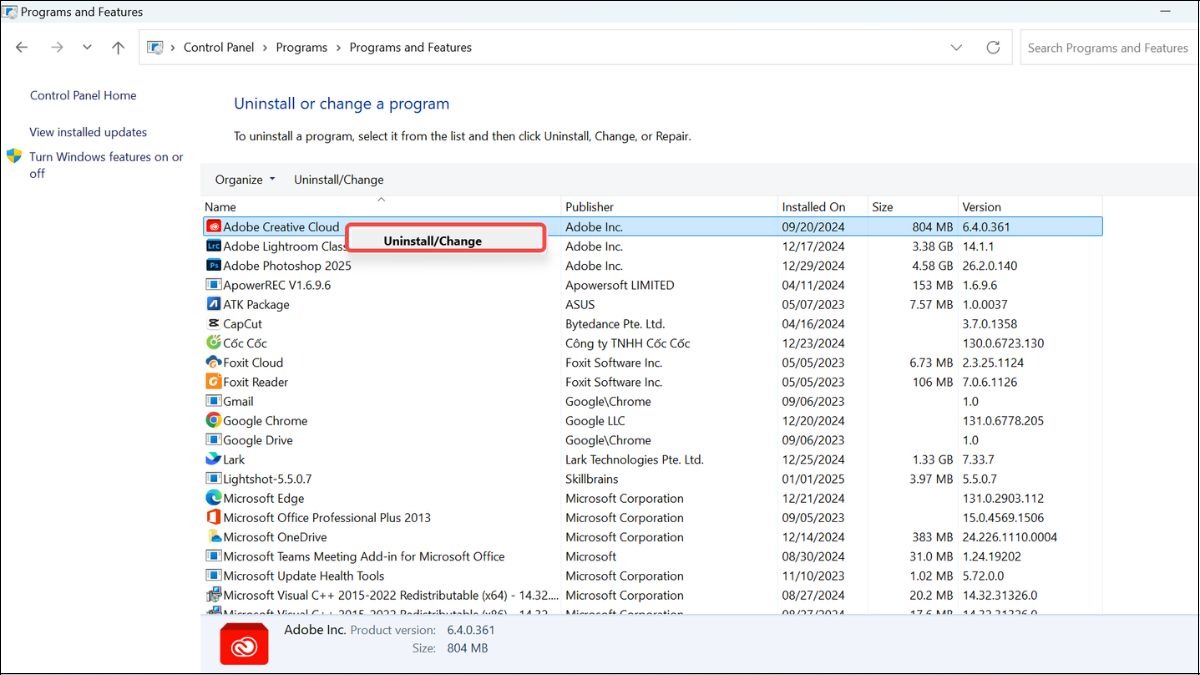The height and width of the screenshot is (675, 1200).
Task: Click the CapCut program icon
Action: pos(213,324)
